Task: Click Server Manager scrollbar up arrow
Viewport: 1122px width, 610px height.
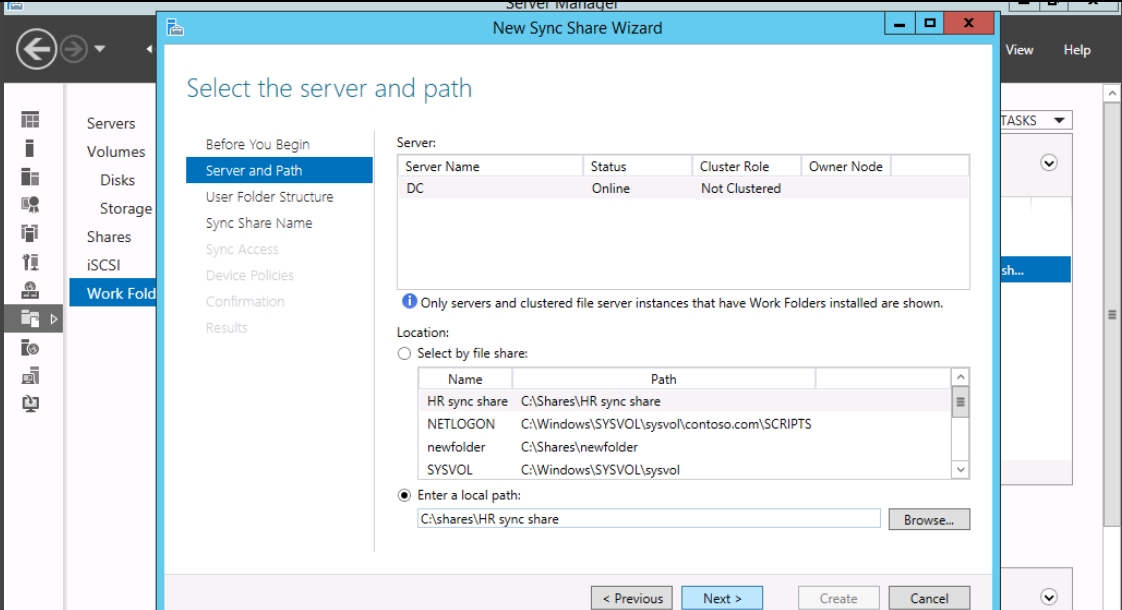Action: click(x=1112, y=93)
